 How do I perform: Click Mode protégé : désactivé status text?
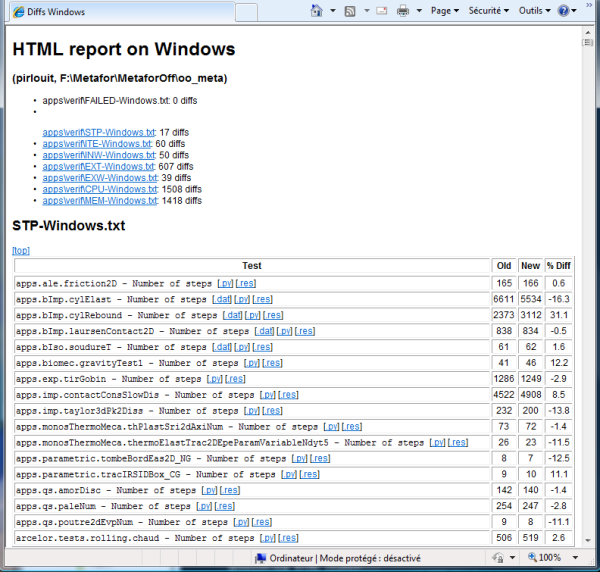click(x=370, y=559)
